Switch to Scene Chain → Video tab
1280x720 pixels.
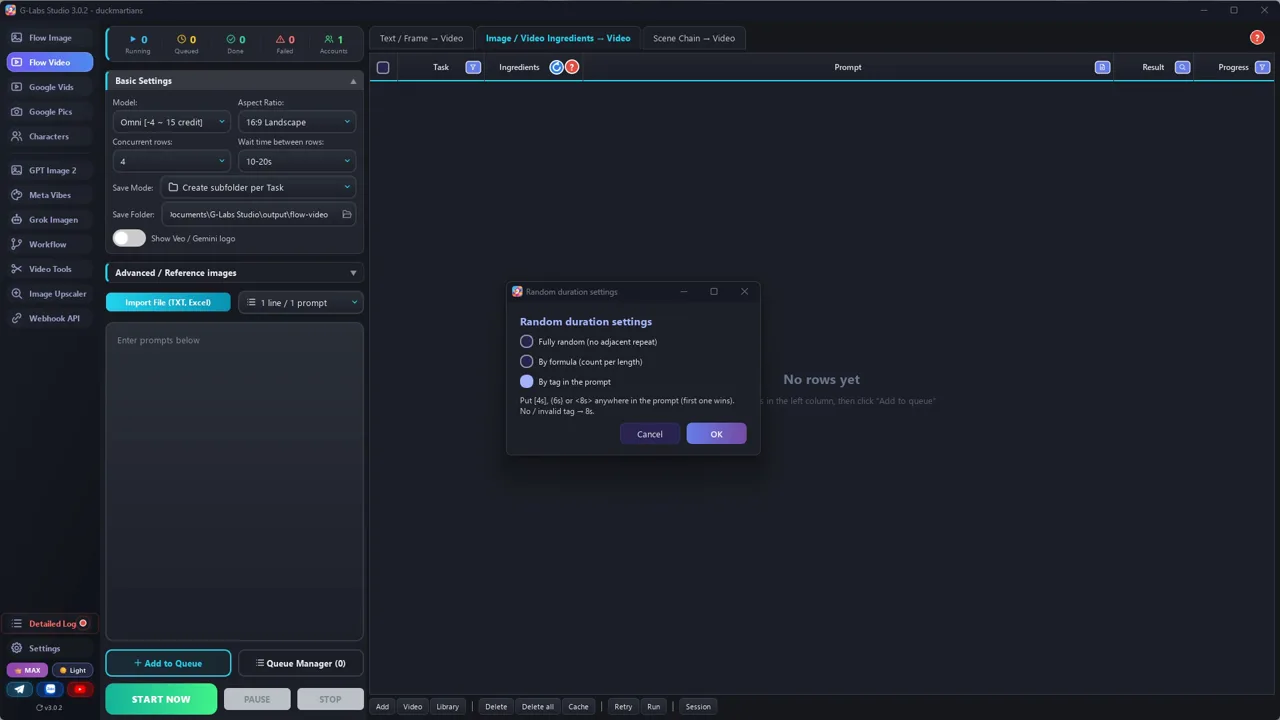click(694, 38)
